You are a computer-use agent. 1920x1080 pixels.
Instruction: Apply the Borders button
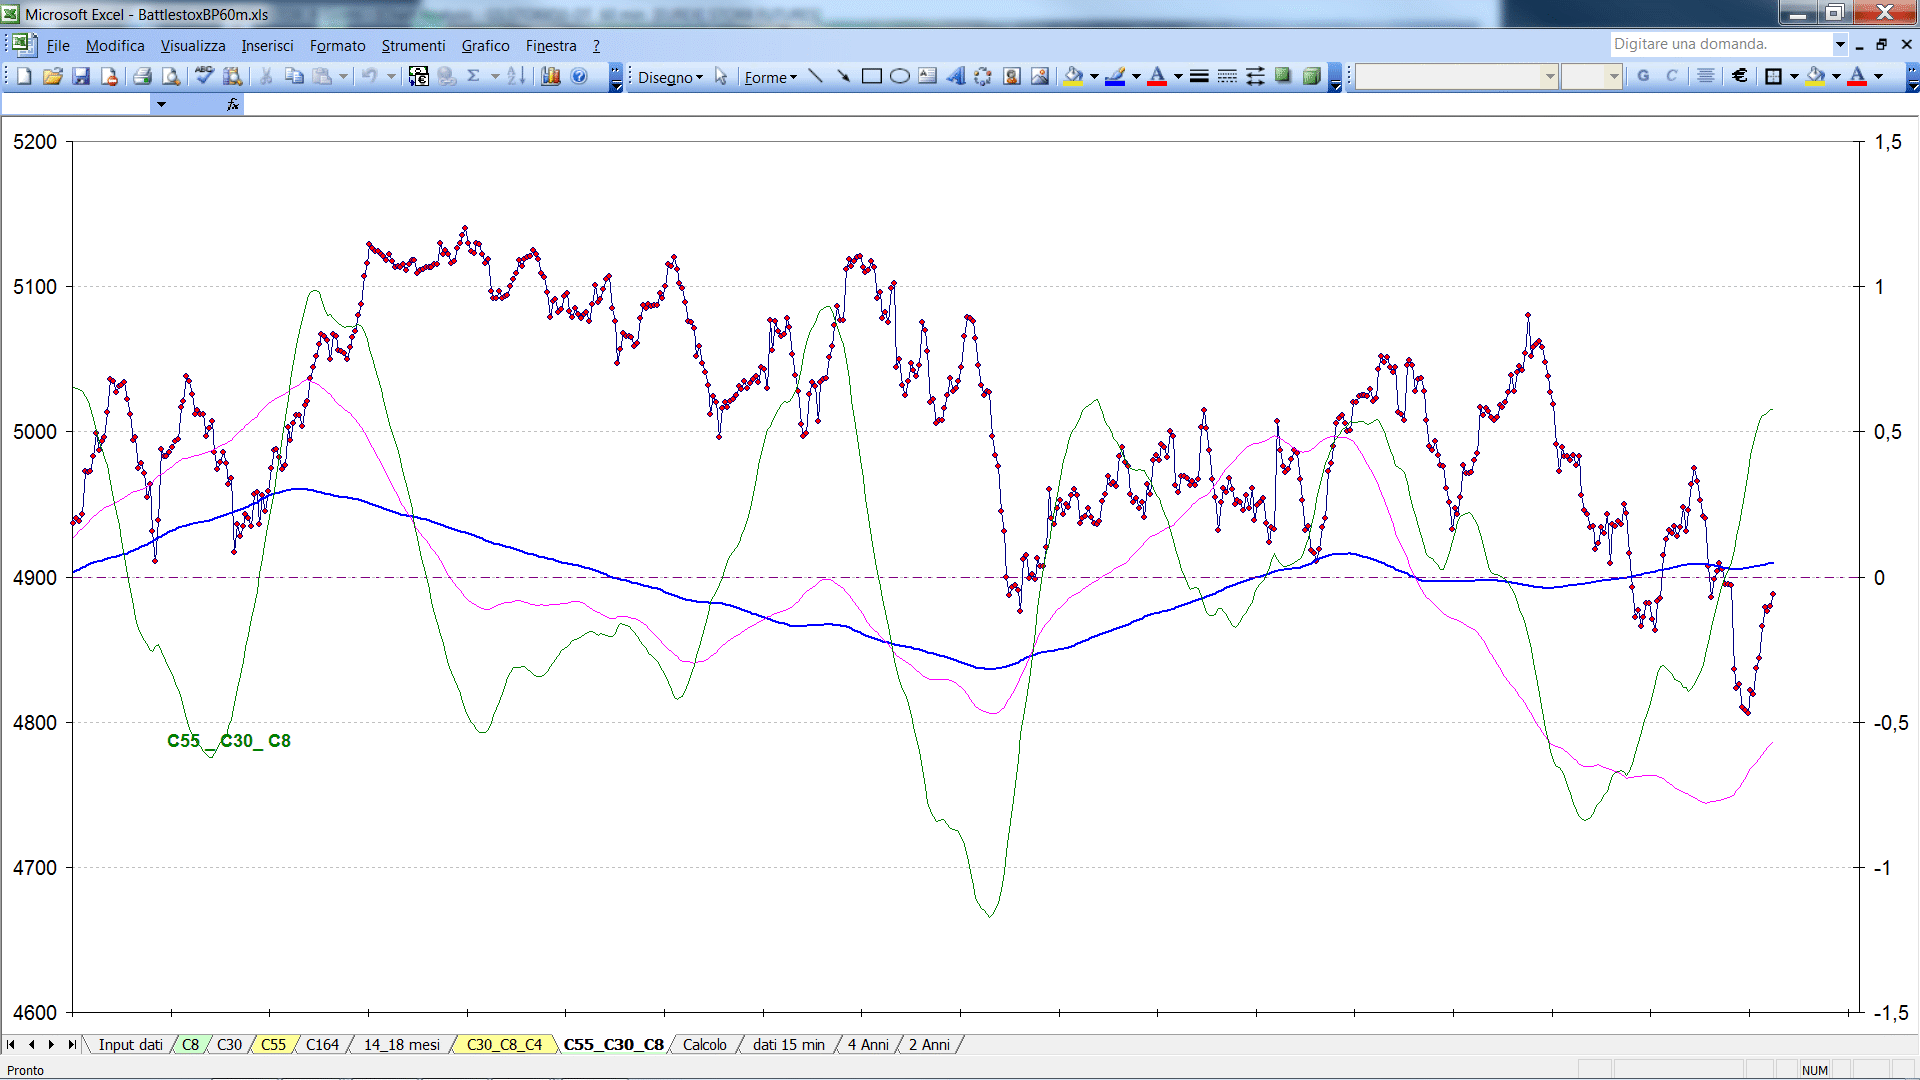point(1773,76)
